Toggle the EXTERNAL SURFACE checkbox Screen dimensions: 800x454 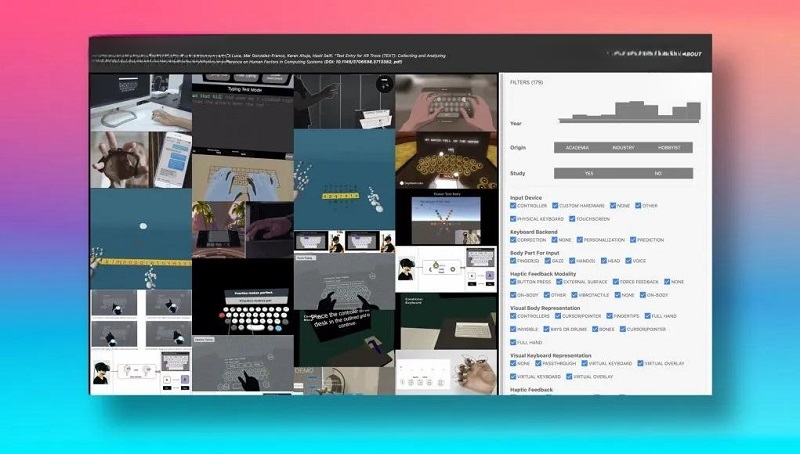(560, 282)
